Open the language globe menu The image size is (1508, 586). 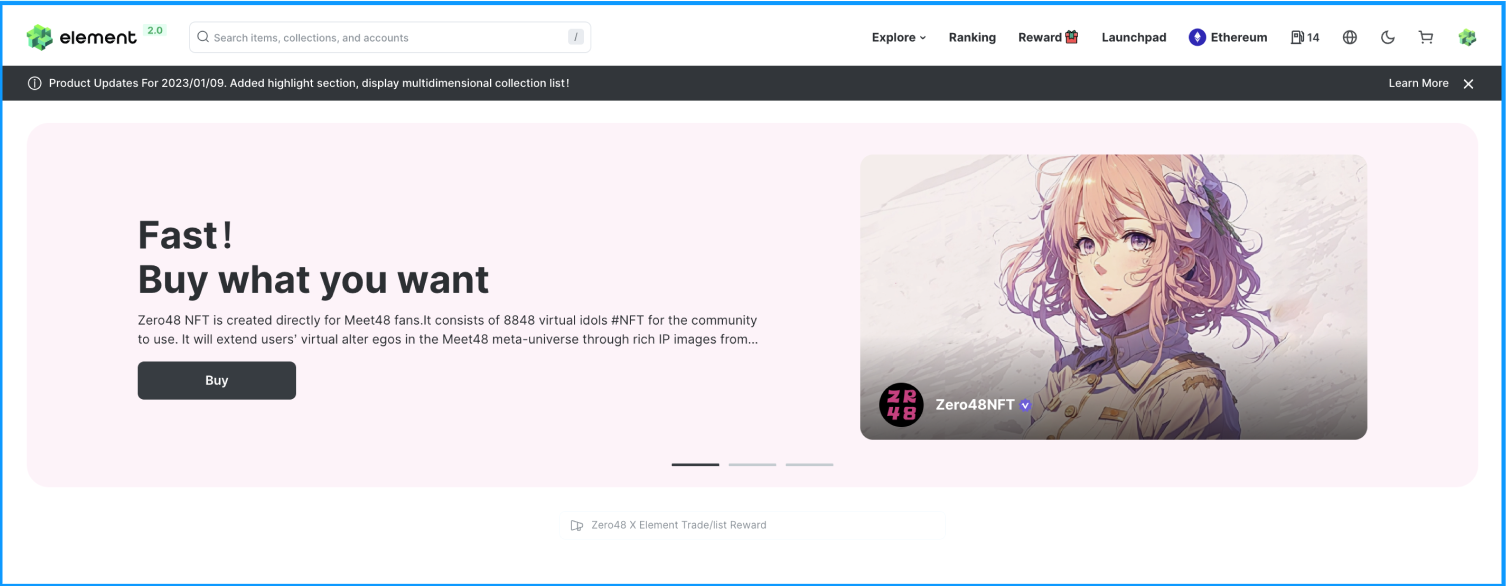1350,37
